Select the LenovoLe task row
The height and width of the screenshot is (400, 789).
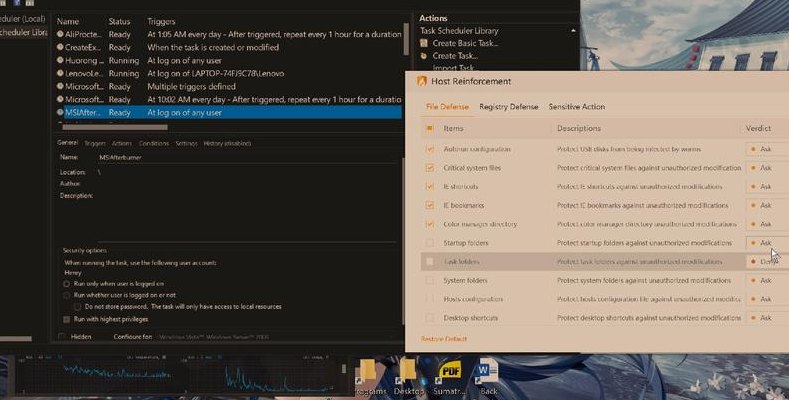(229, 73)
